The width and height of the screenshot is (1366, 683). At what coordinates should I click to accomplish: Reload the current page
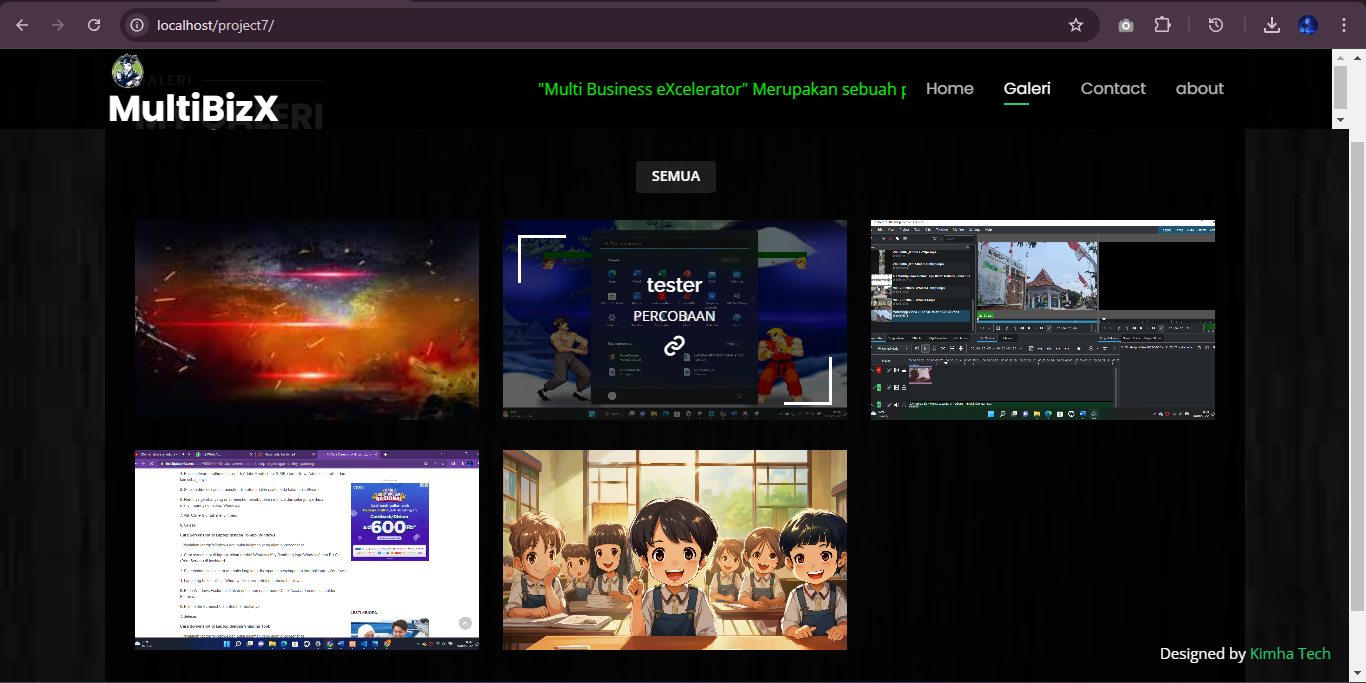(94, 25)
